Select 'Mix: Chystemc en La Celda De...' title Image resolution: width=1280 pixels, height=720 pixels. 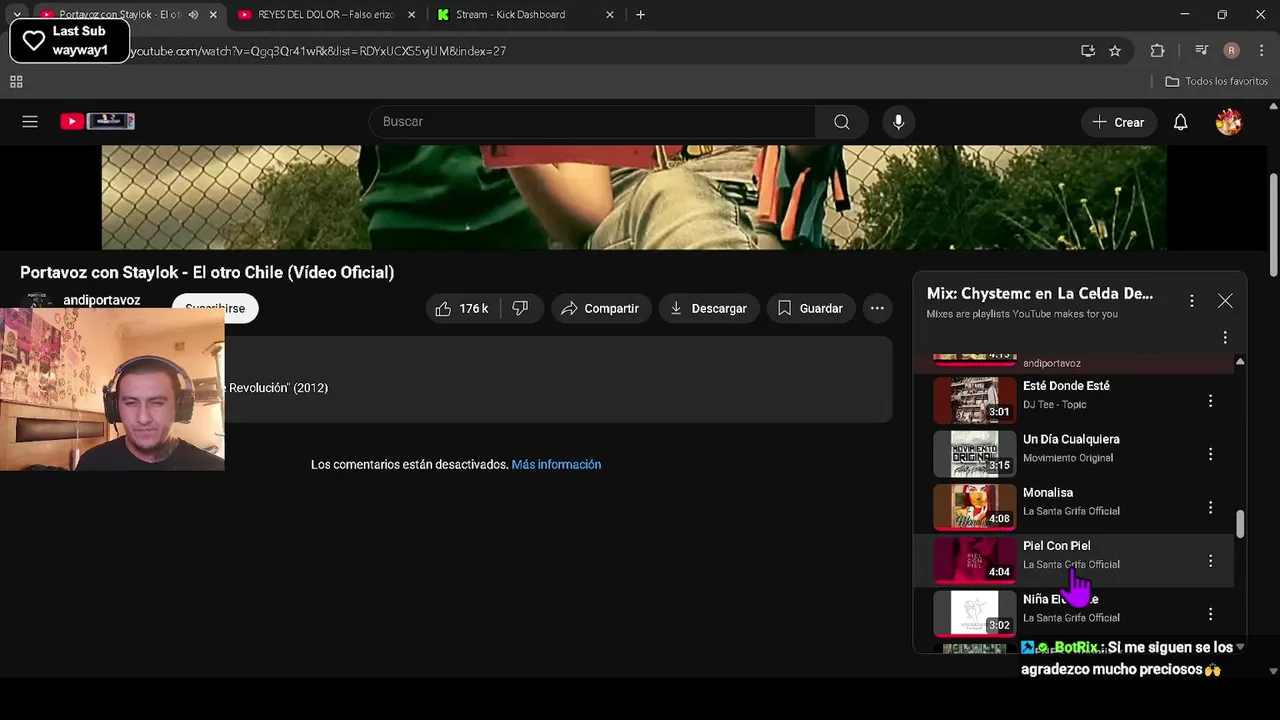(x=1040, y=293)
